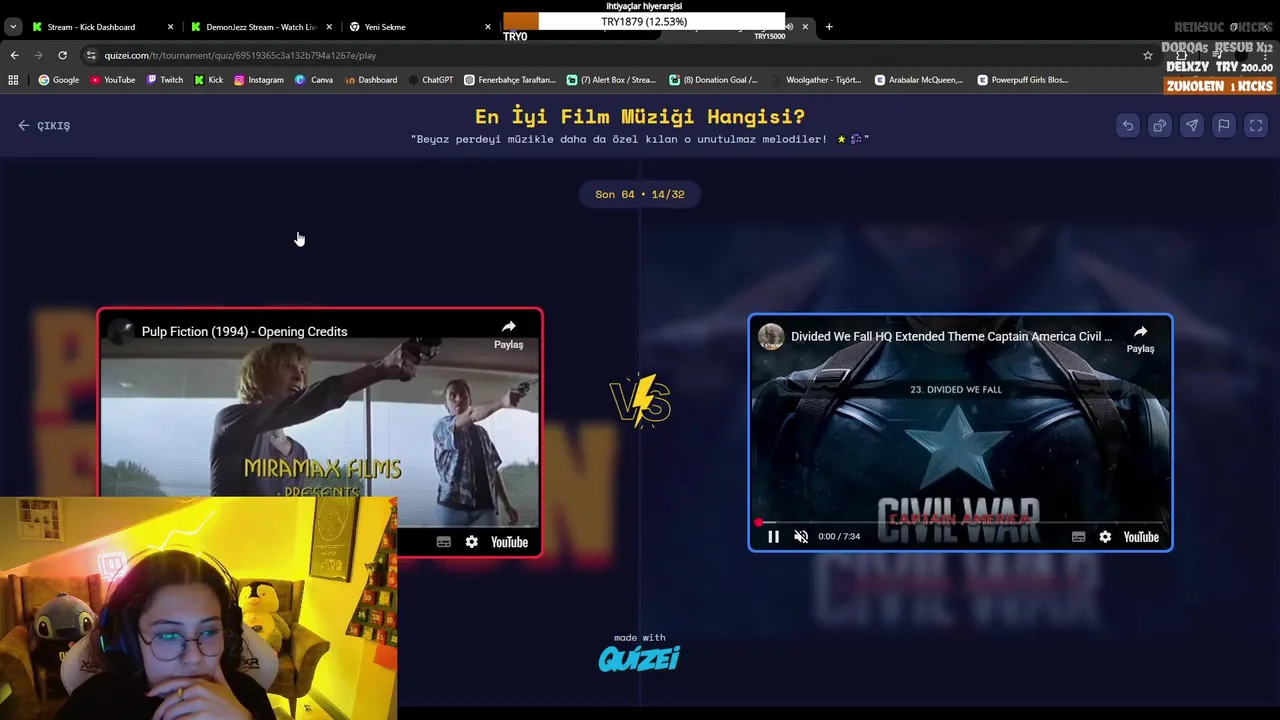1280x720 pixels.
Task: Open a new browser tab with plus
Action: [829, 27]
